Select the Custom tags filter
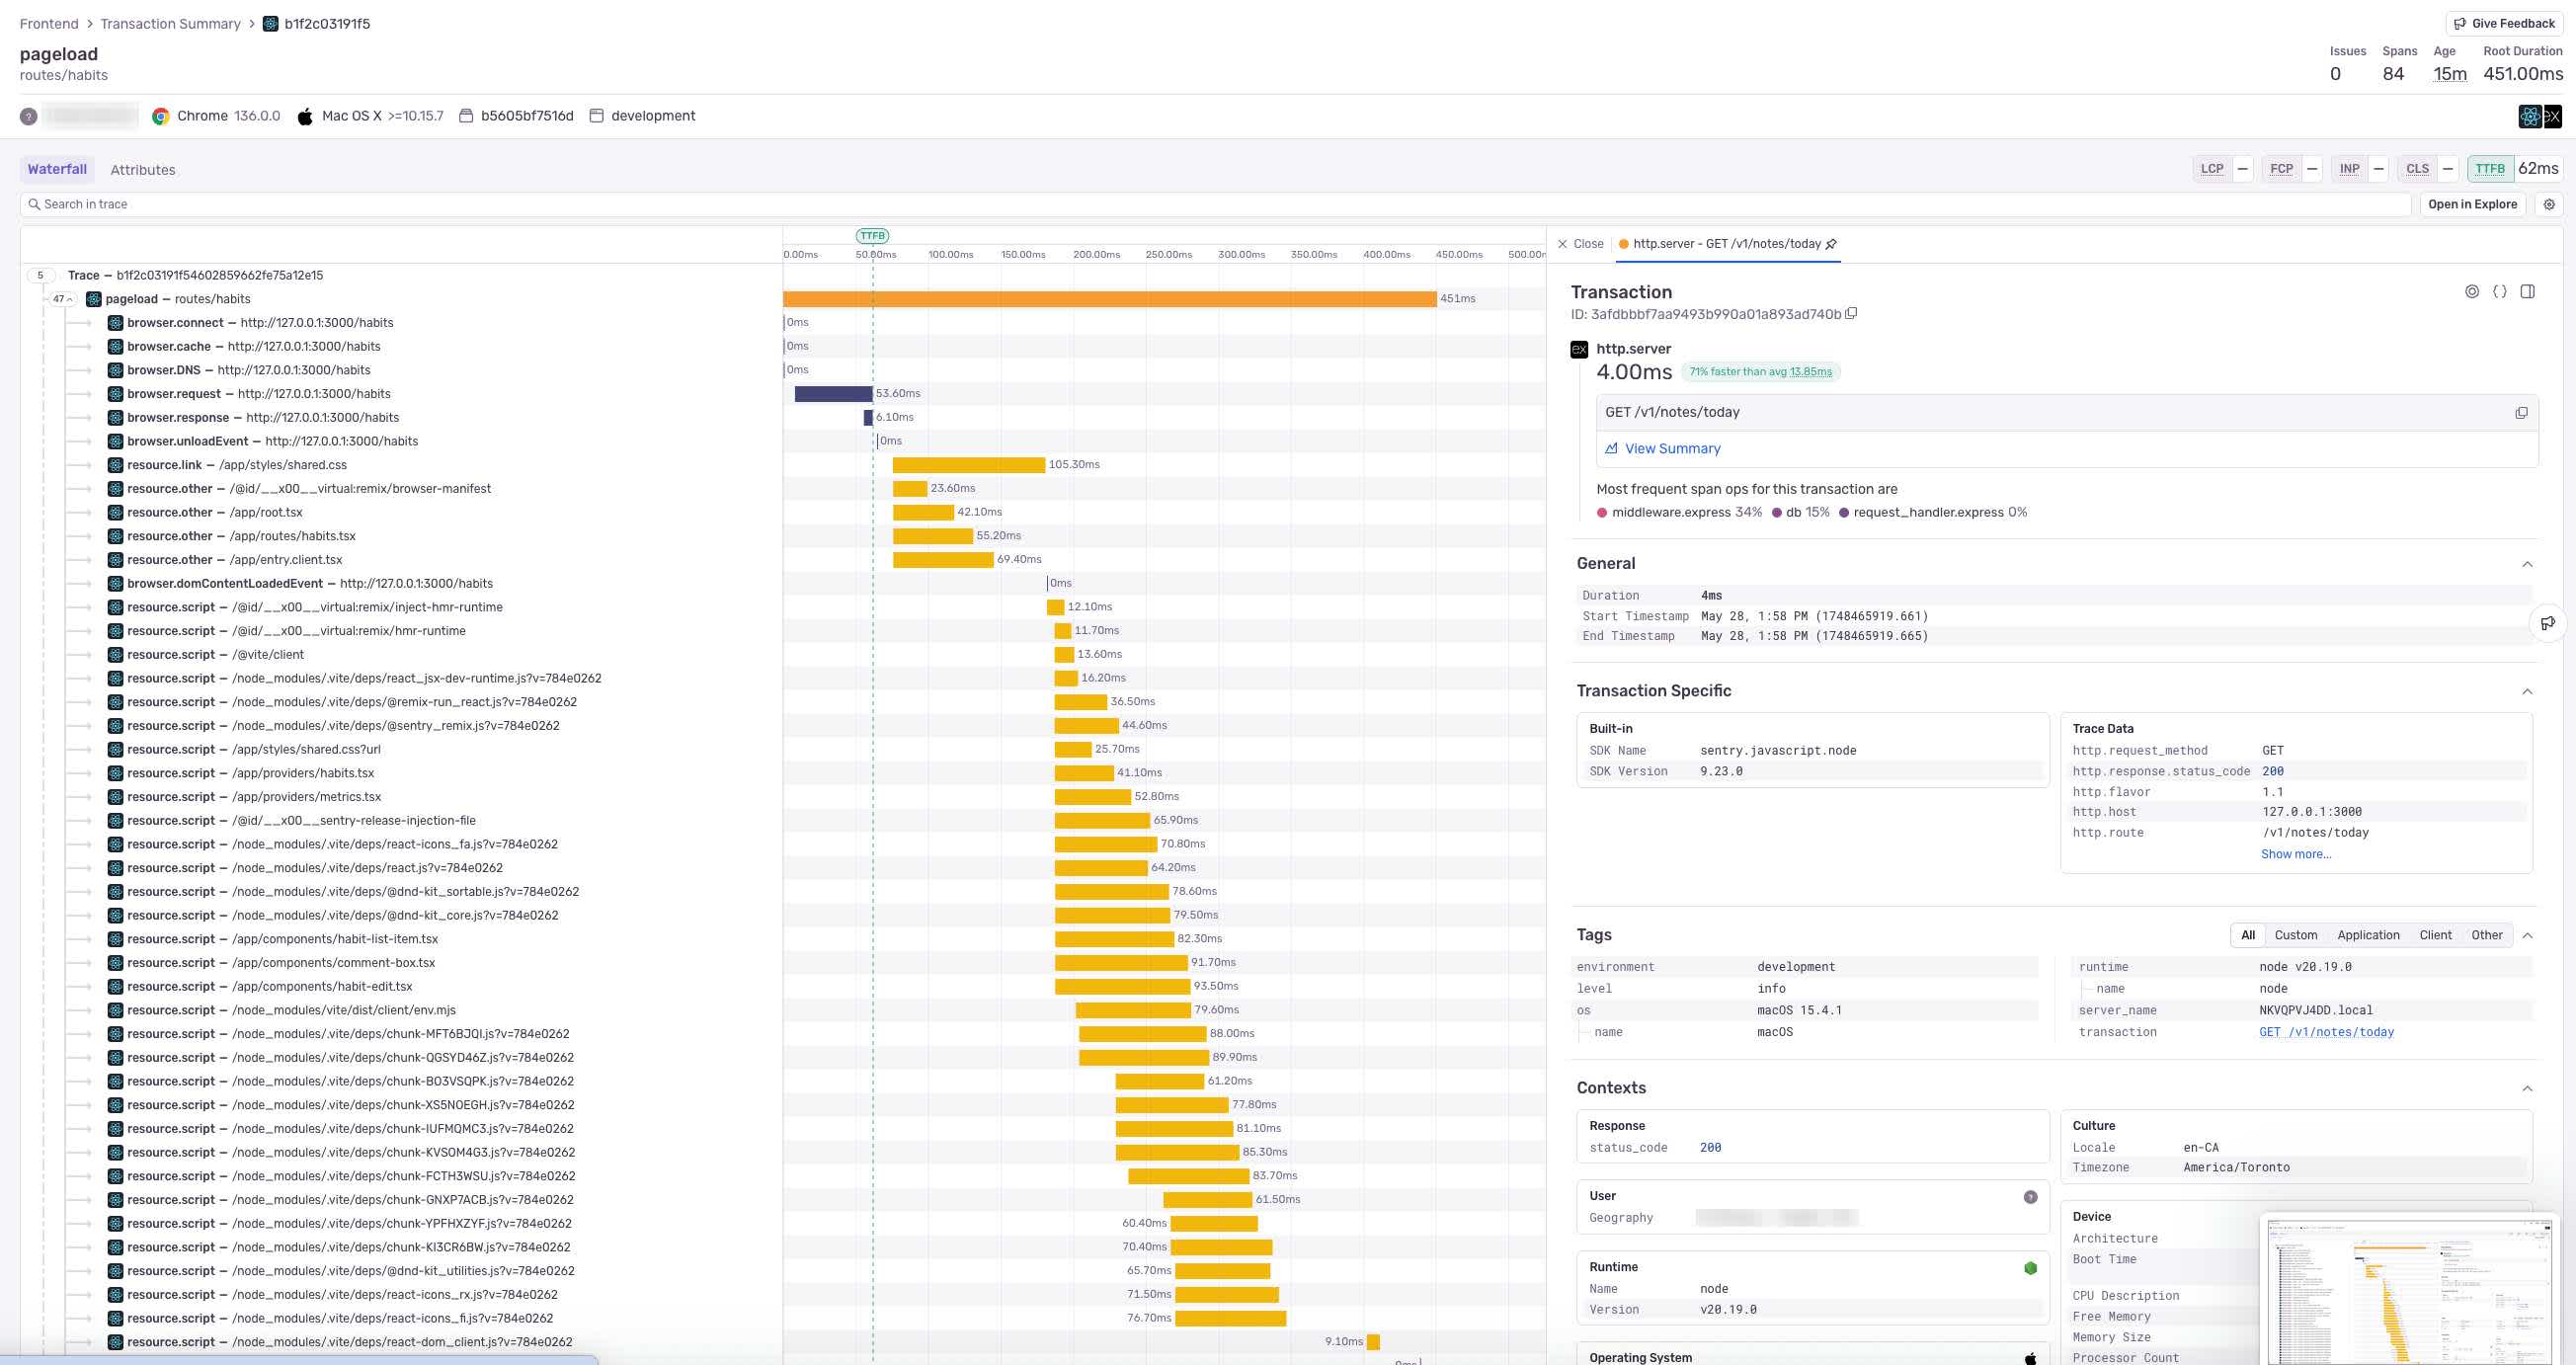The image size is (2576, 1365). click(x=2295, y=935)
